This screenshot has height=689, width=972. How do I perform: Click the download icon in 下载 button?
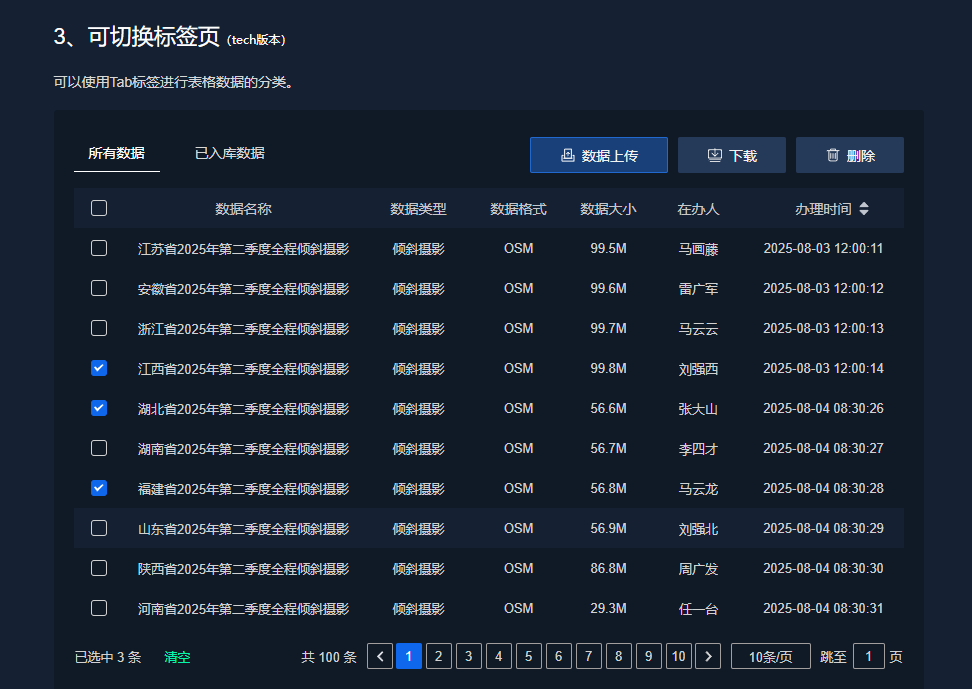714,156
